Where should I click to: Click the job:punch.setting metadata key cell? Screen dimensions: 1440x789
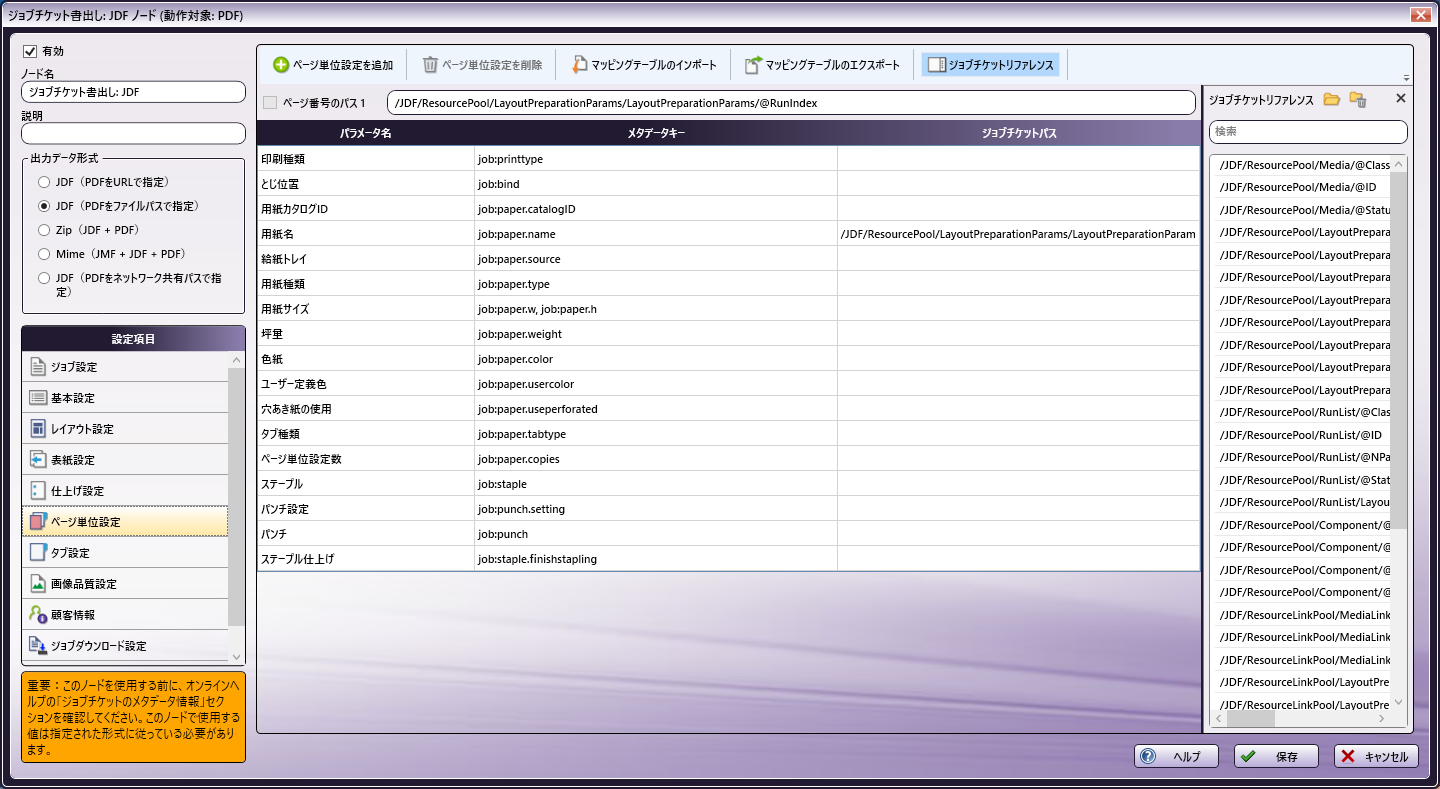[656, 509]
